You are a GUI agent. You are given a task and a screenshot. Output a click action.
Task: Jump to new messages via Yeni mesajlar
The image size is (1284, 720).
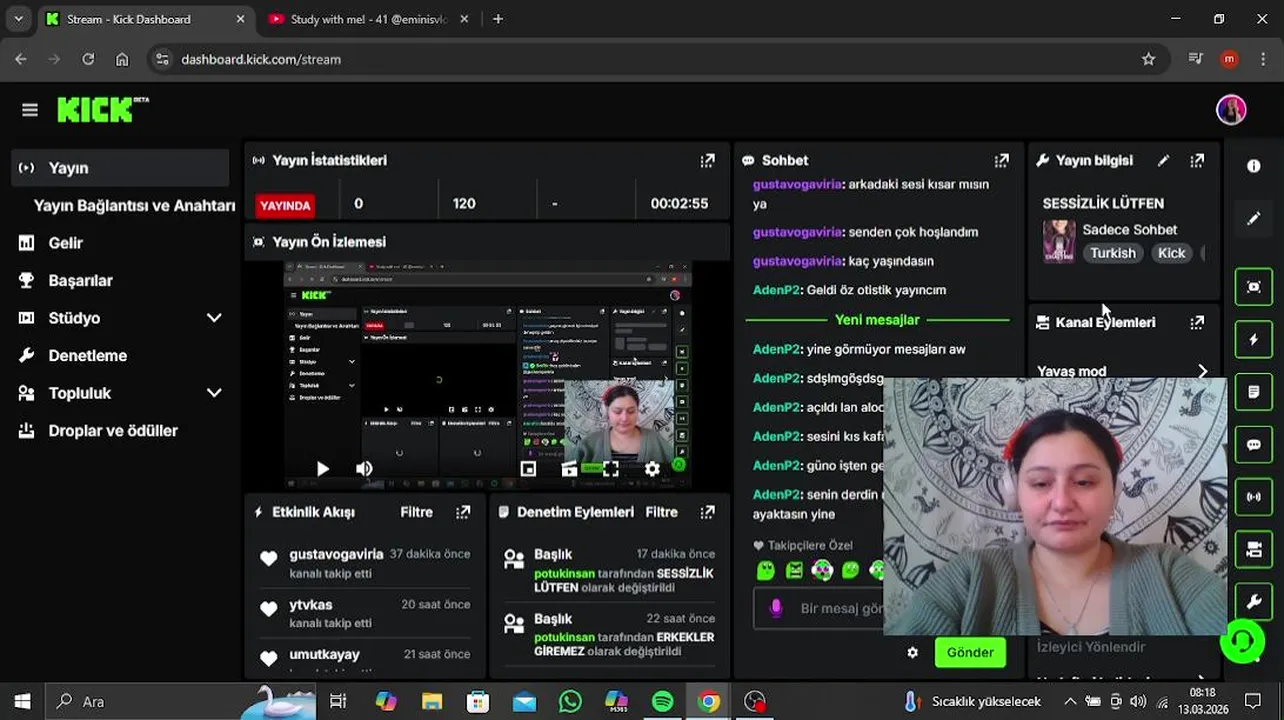point(877,320)
